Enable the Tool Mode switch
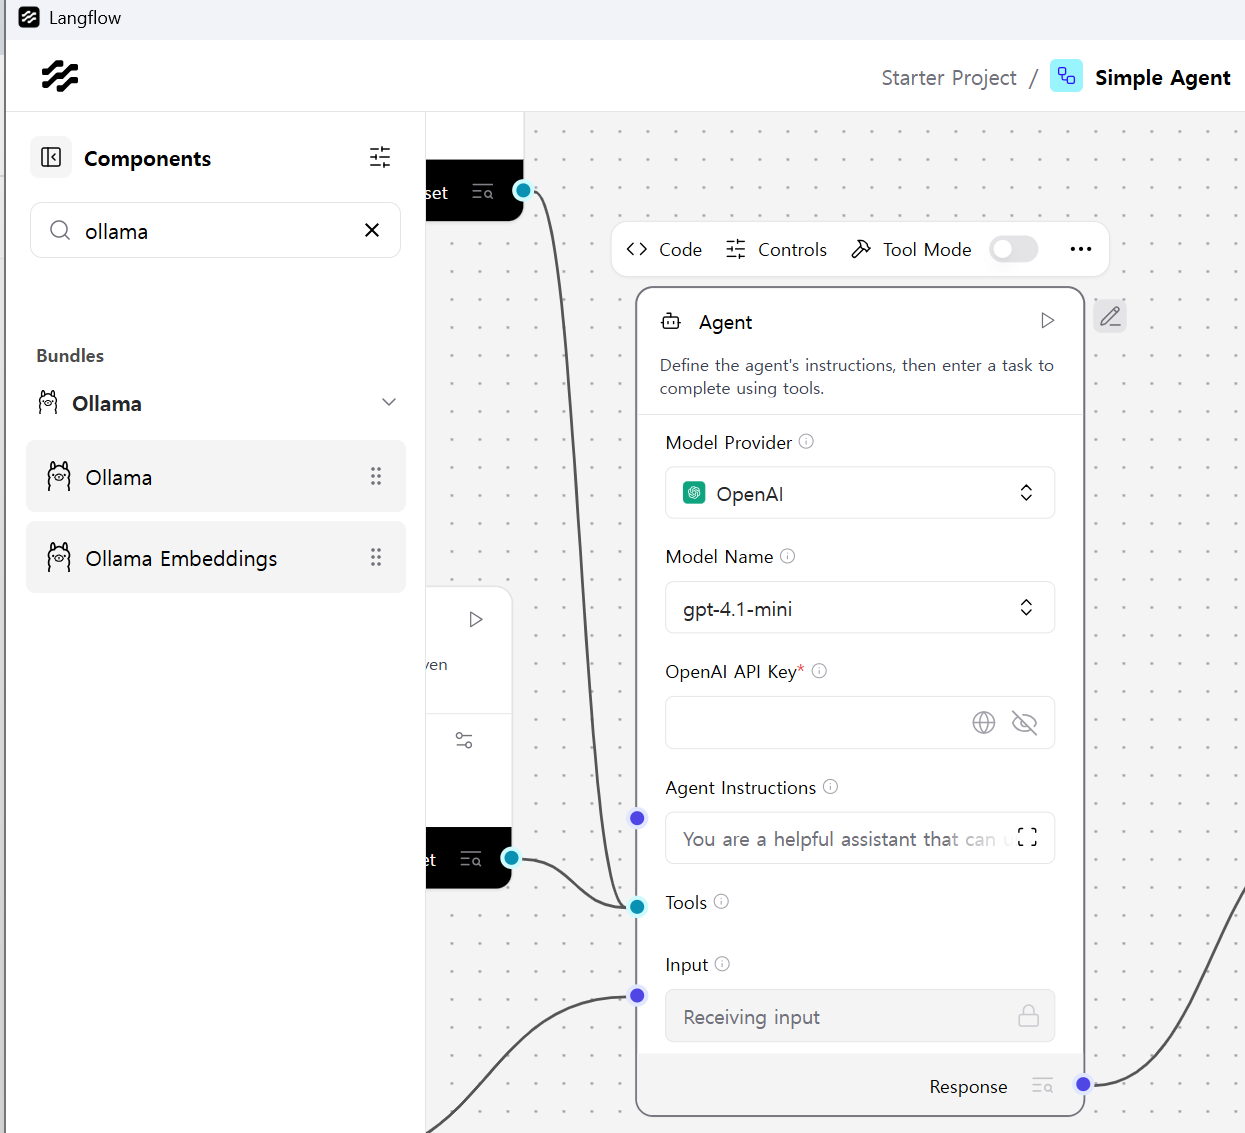Viewport: 1245px width, 1133px height. point(1014,249)
